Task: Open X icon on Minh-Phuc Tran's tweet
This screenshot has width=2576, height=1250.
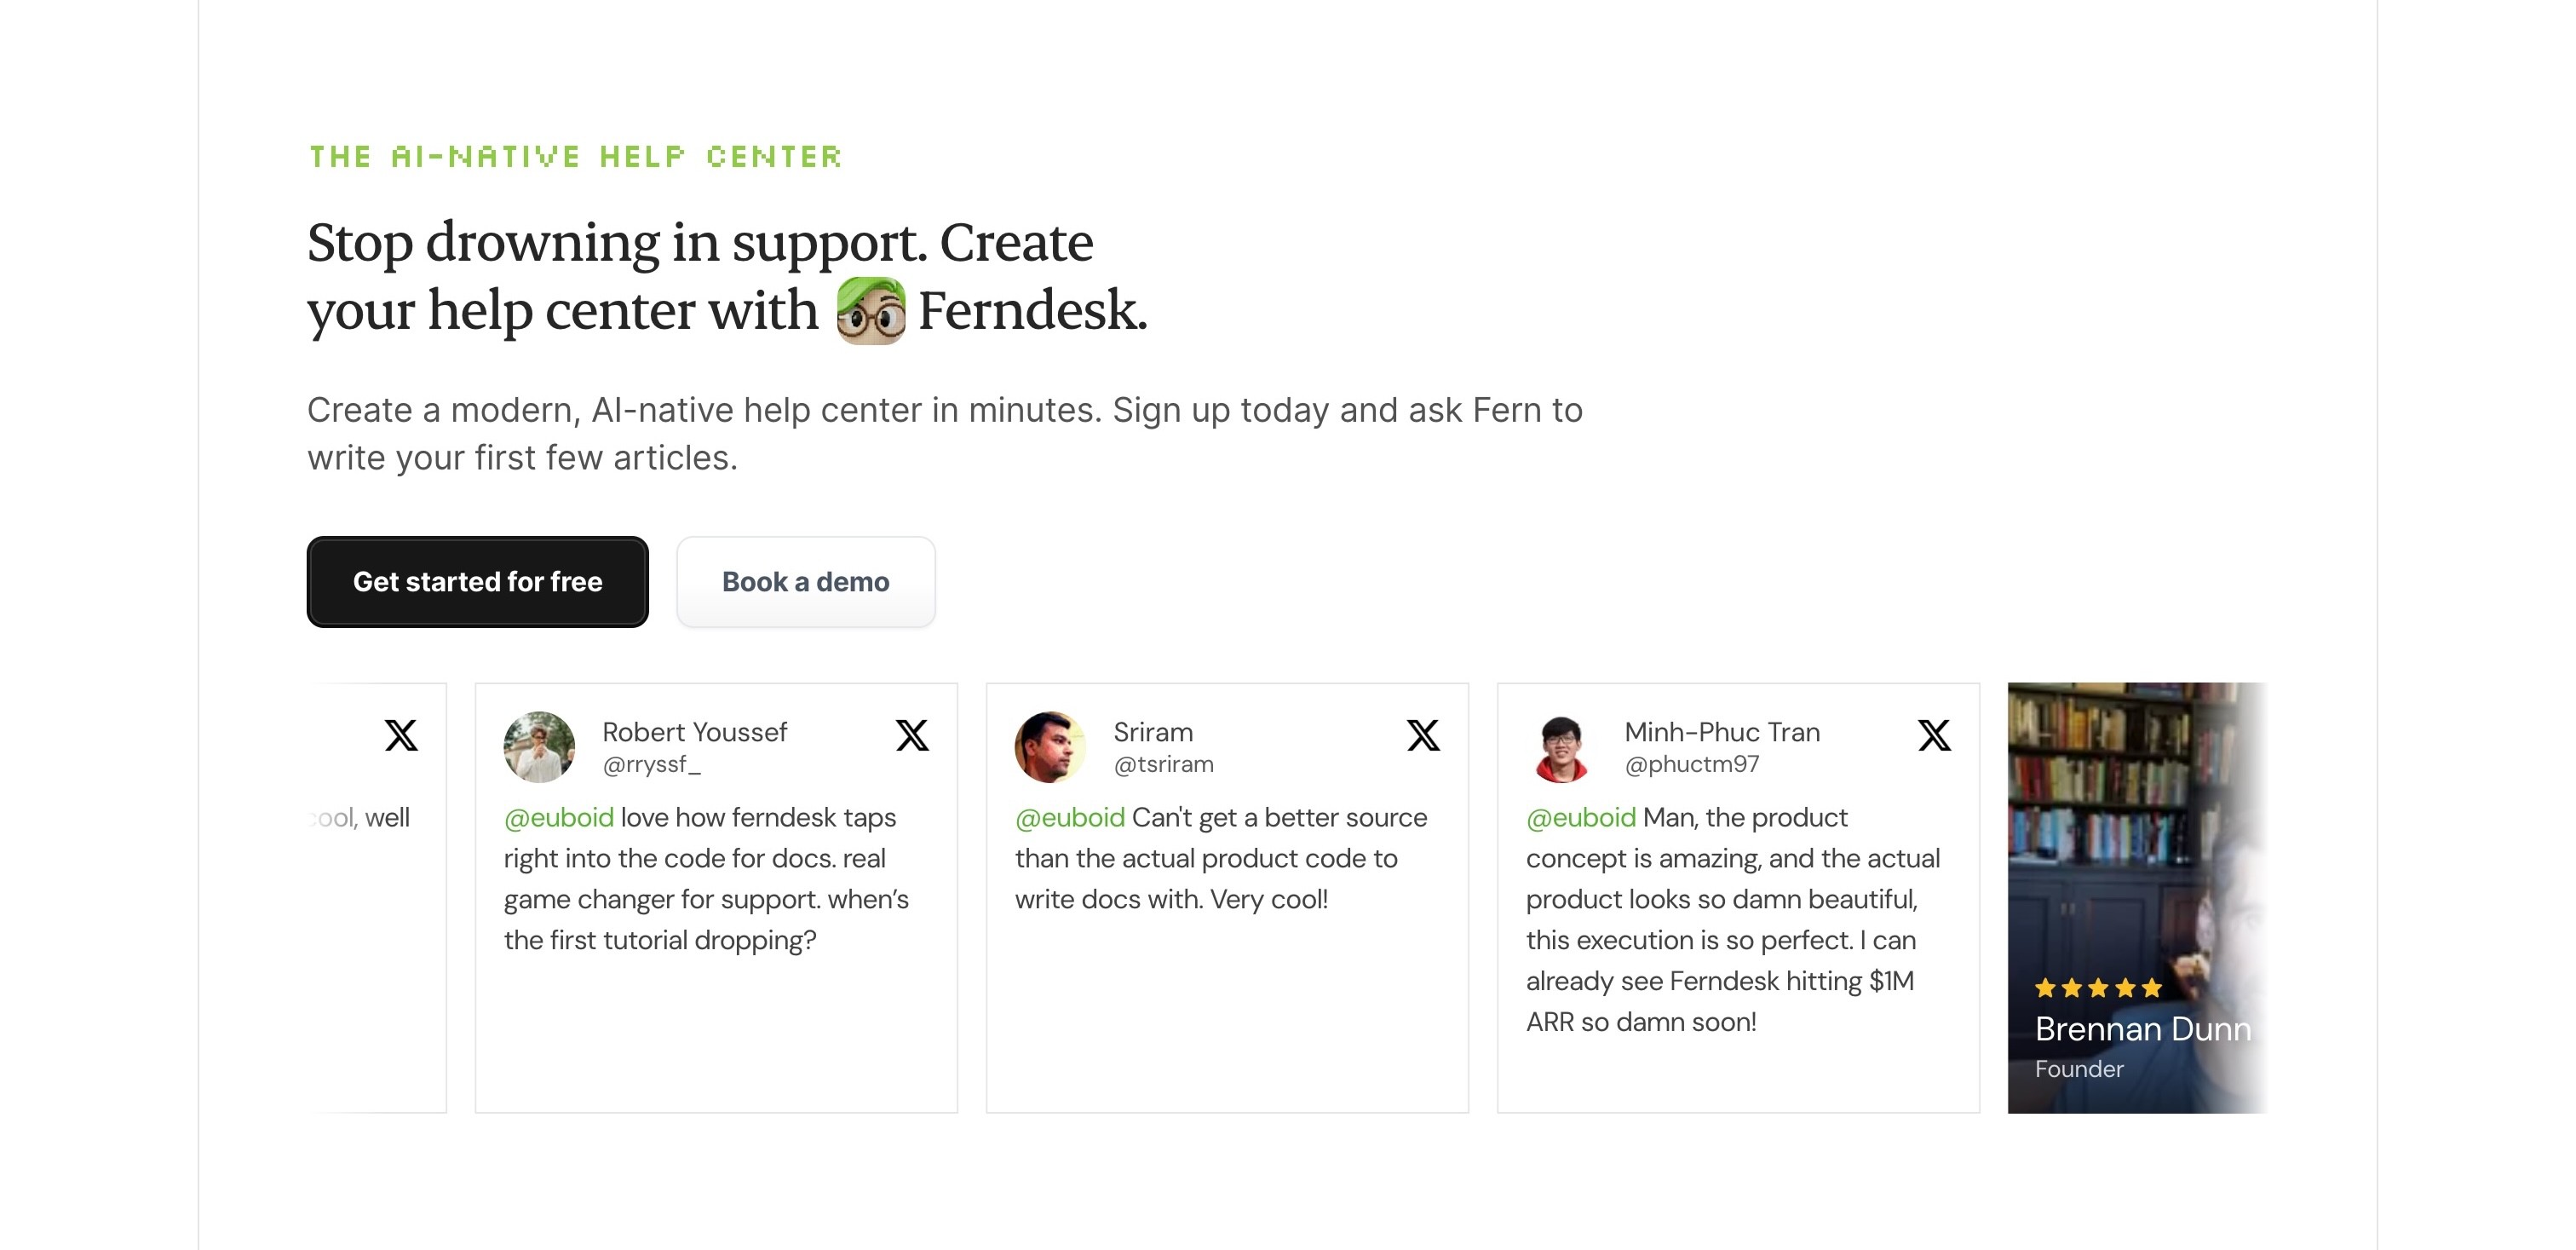Action: click(1933, 735)
